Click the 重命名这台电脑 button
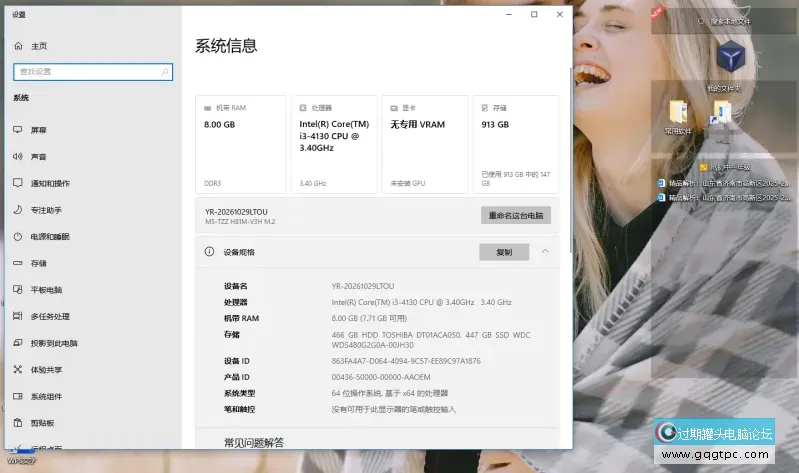The width and height of the screenshot is (799, 473). point(516,215)
